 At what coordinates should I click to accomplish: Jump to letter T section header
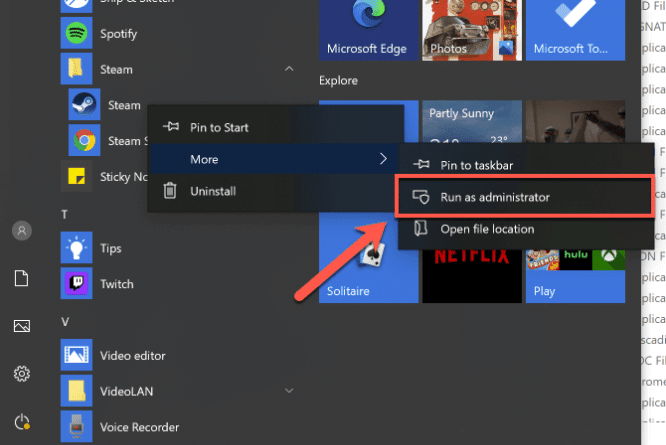(65, 214)
